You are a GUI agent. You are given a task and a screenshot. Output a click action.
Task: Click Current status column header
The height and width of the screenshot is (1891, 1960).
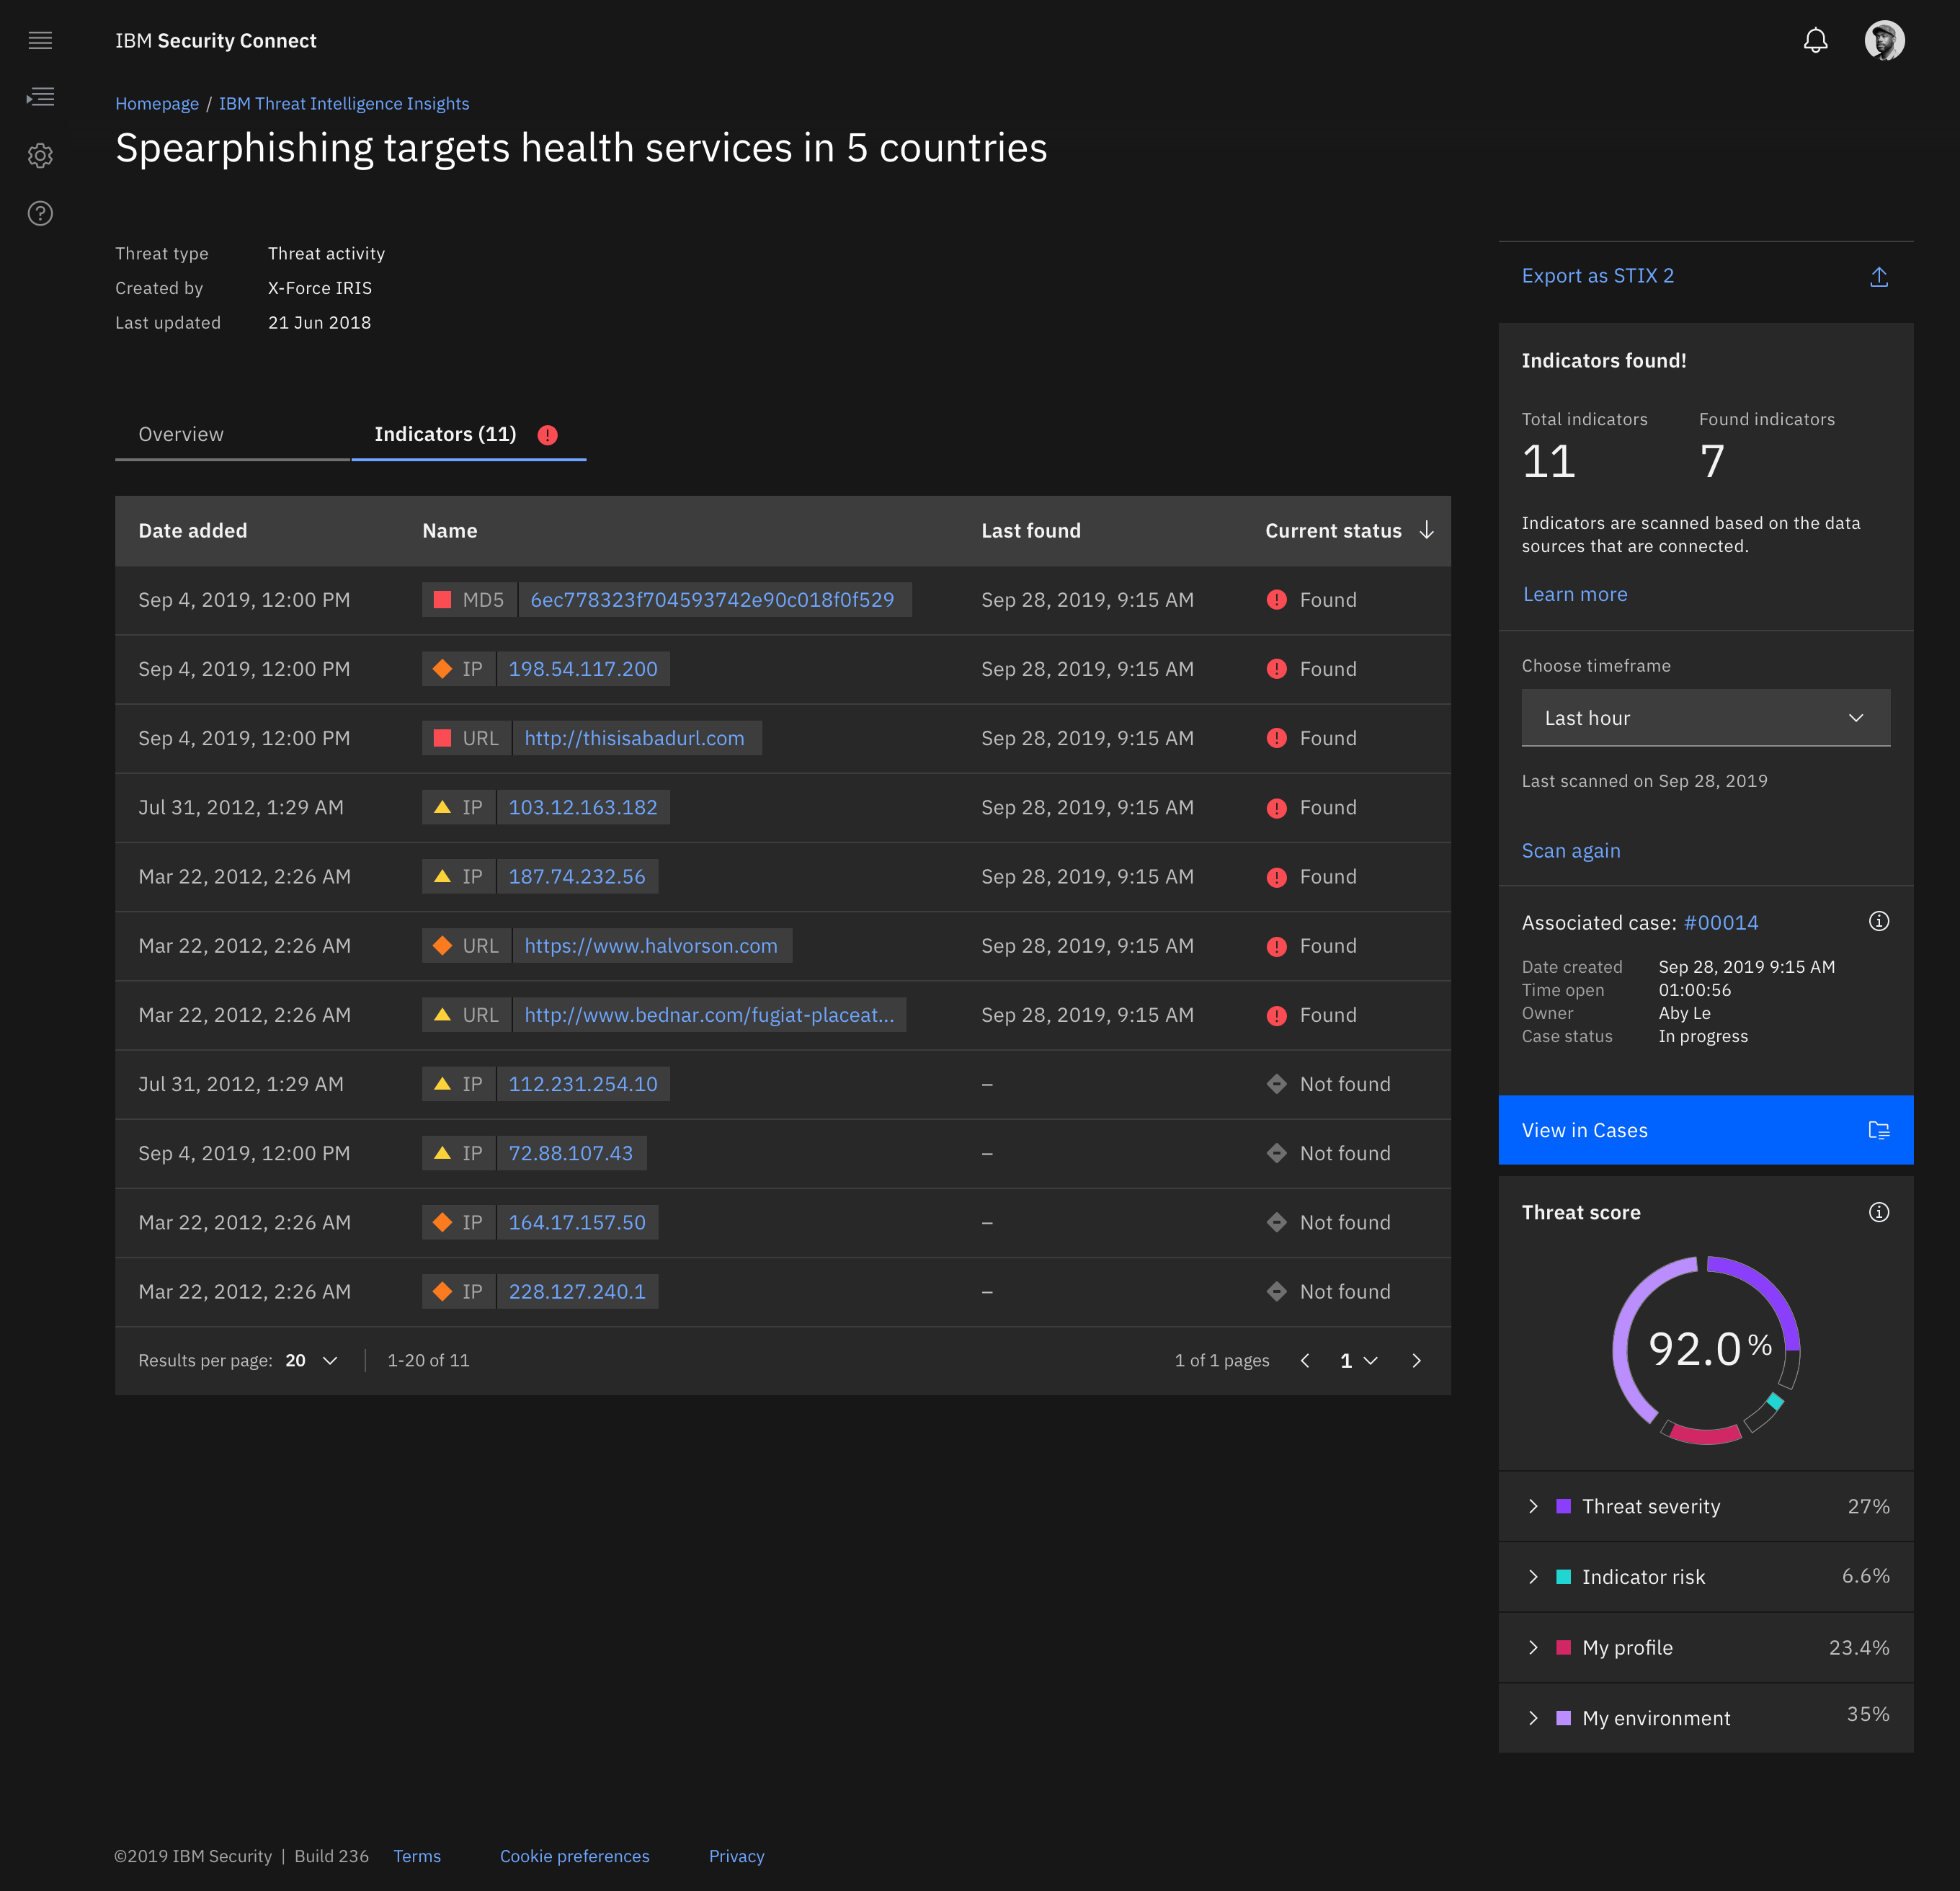(1333, 531)
